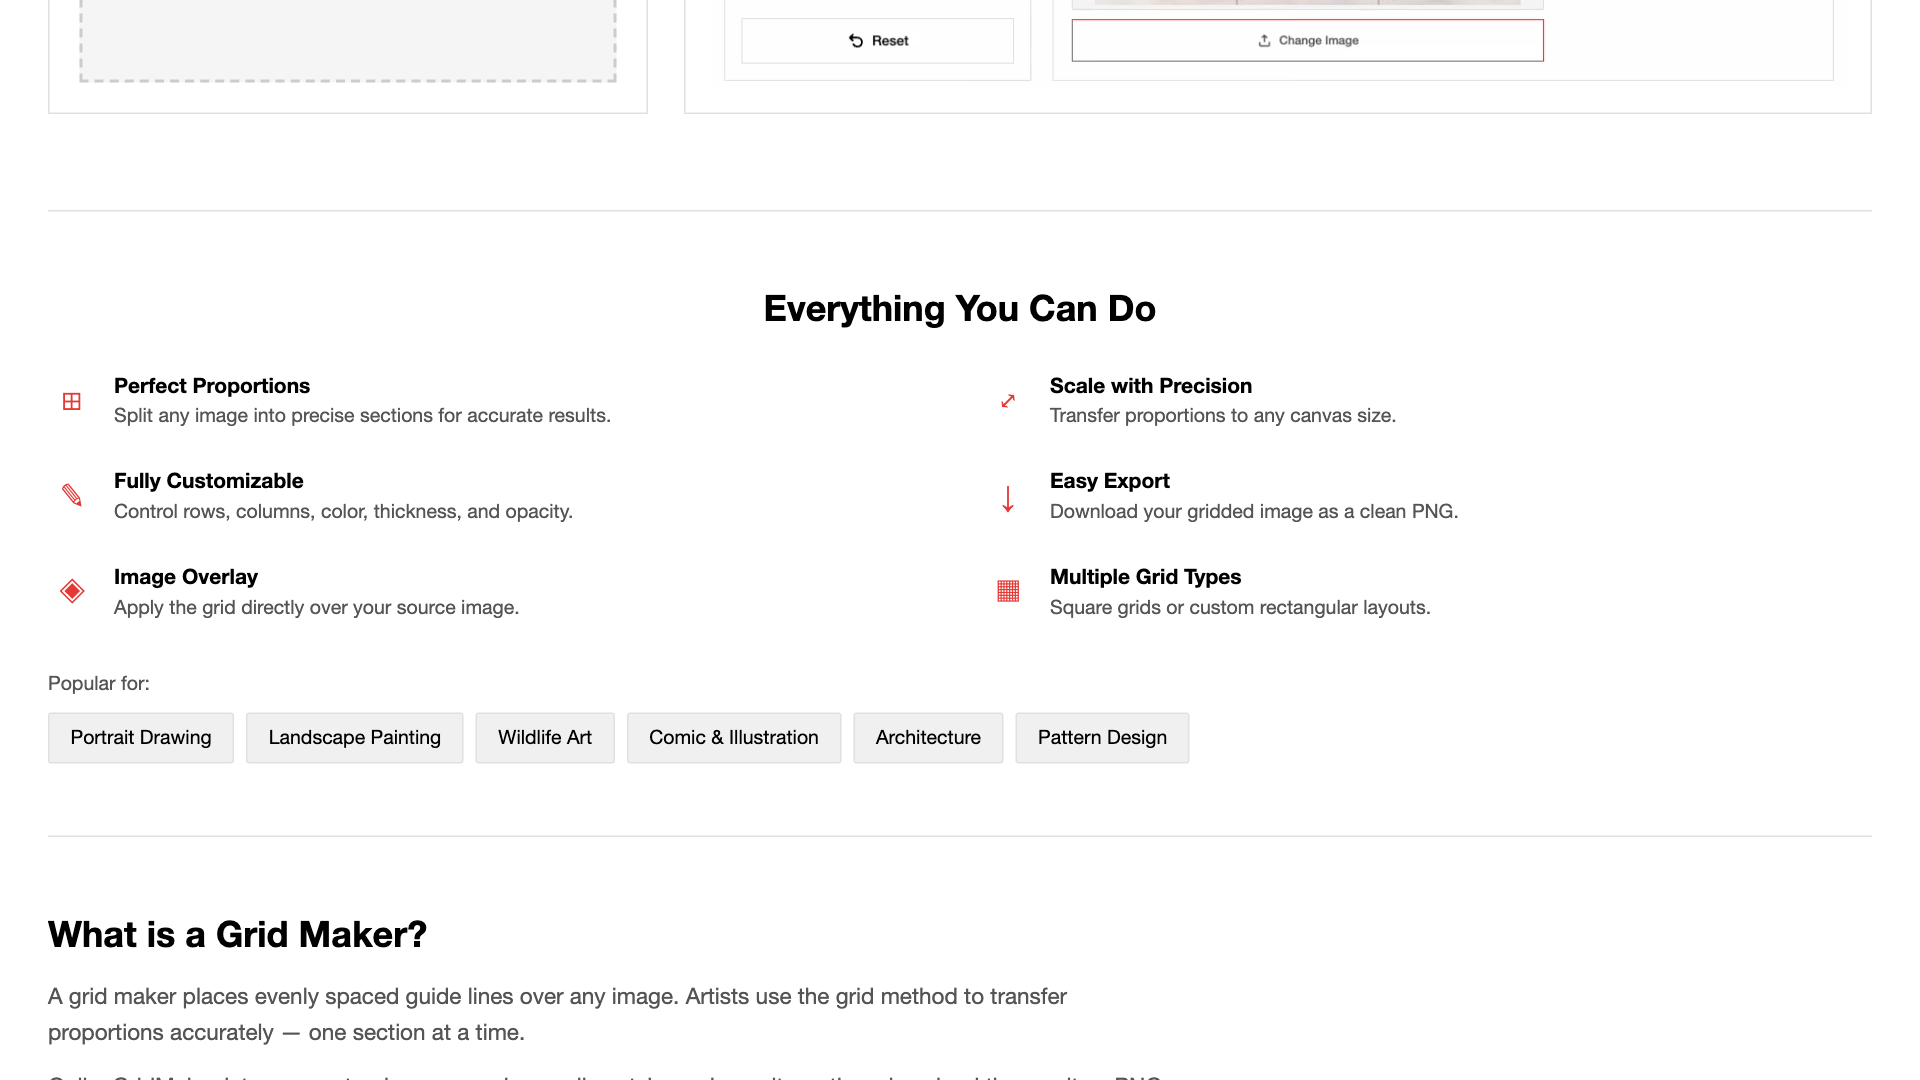Screen dimensions: 1920x1080
Task: Click the Multiple Grid Types heading
Action: point(1145,577)
